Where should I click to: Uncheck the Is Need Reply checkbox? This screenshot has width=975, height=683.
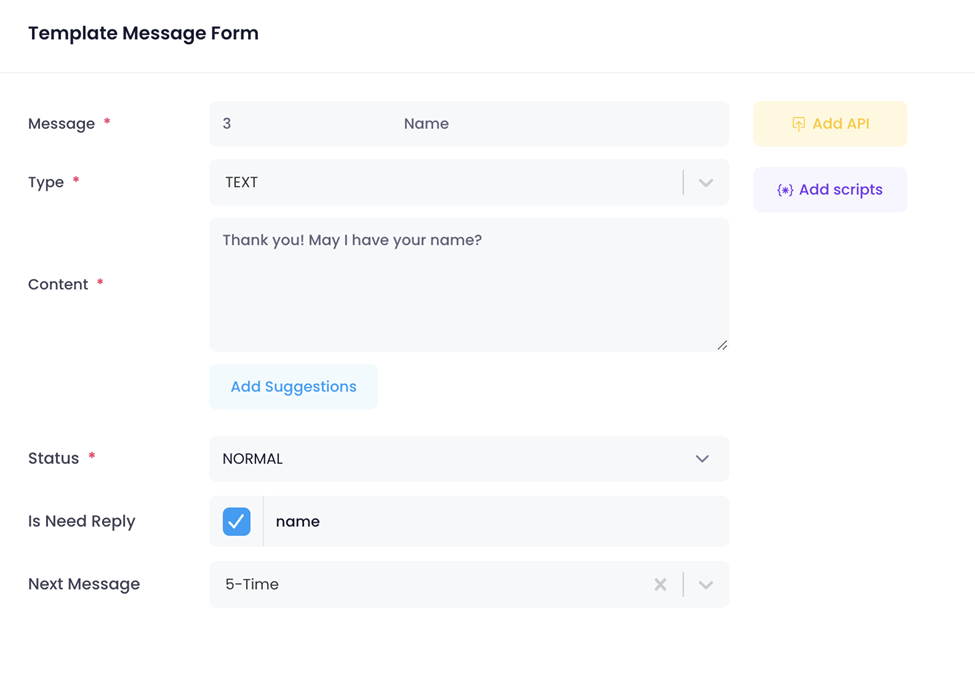click(237, 521)
